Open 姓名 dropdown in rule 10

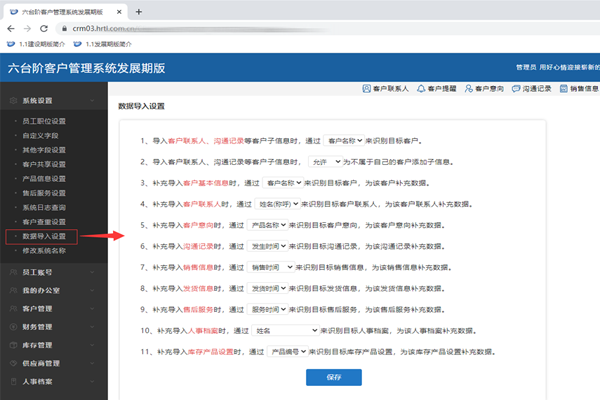click(x=285, y=330)
